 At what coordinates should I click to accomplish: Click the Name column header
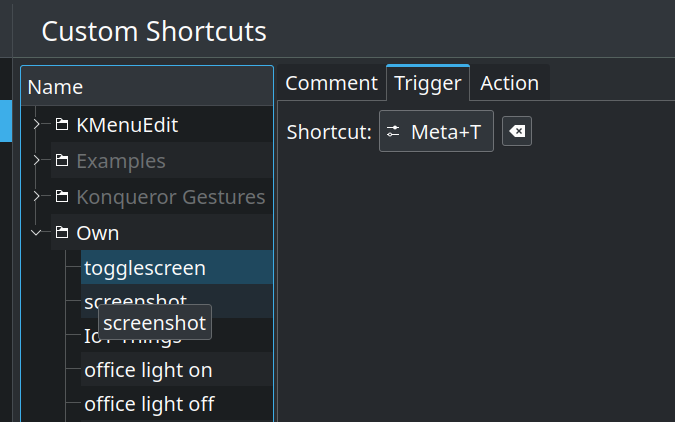point(147,87)
